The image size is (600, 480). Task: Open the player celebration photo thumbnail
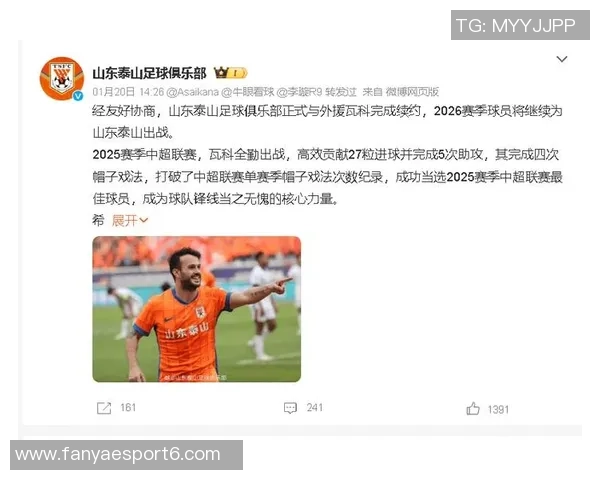point(197,309)
